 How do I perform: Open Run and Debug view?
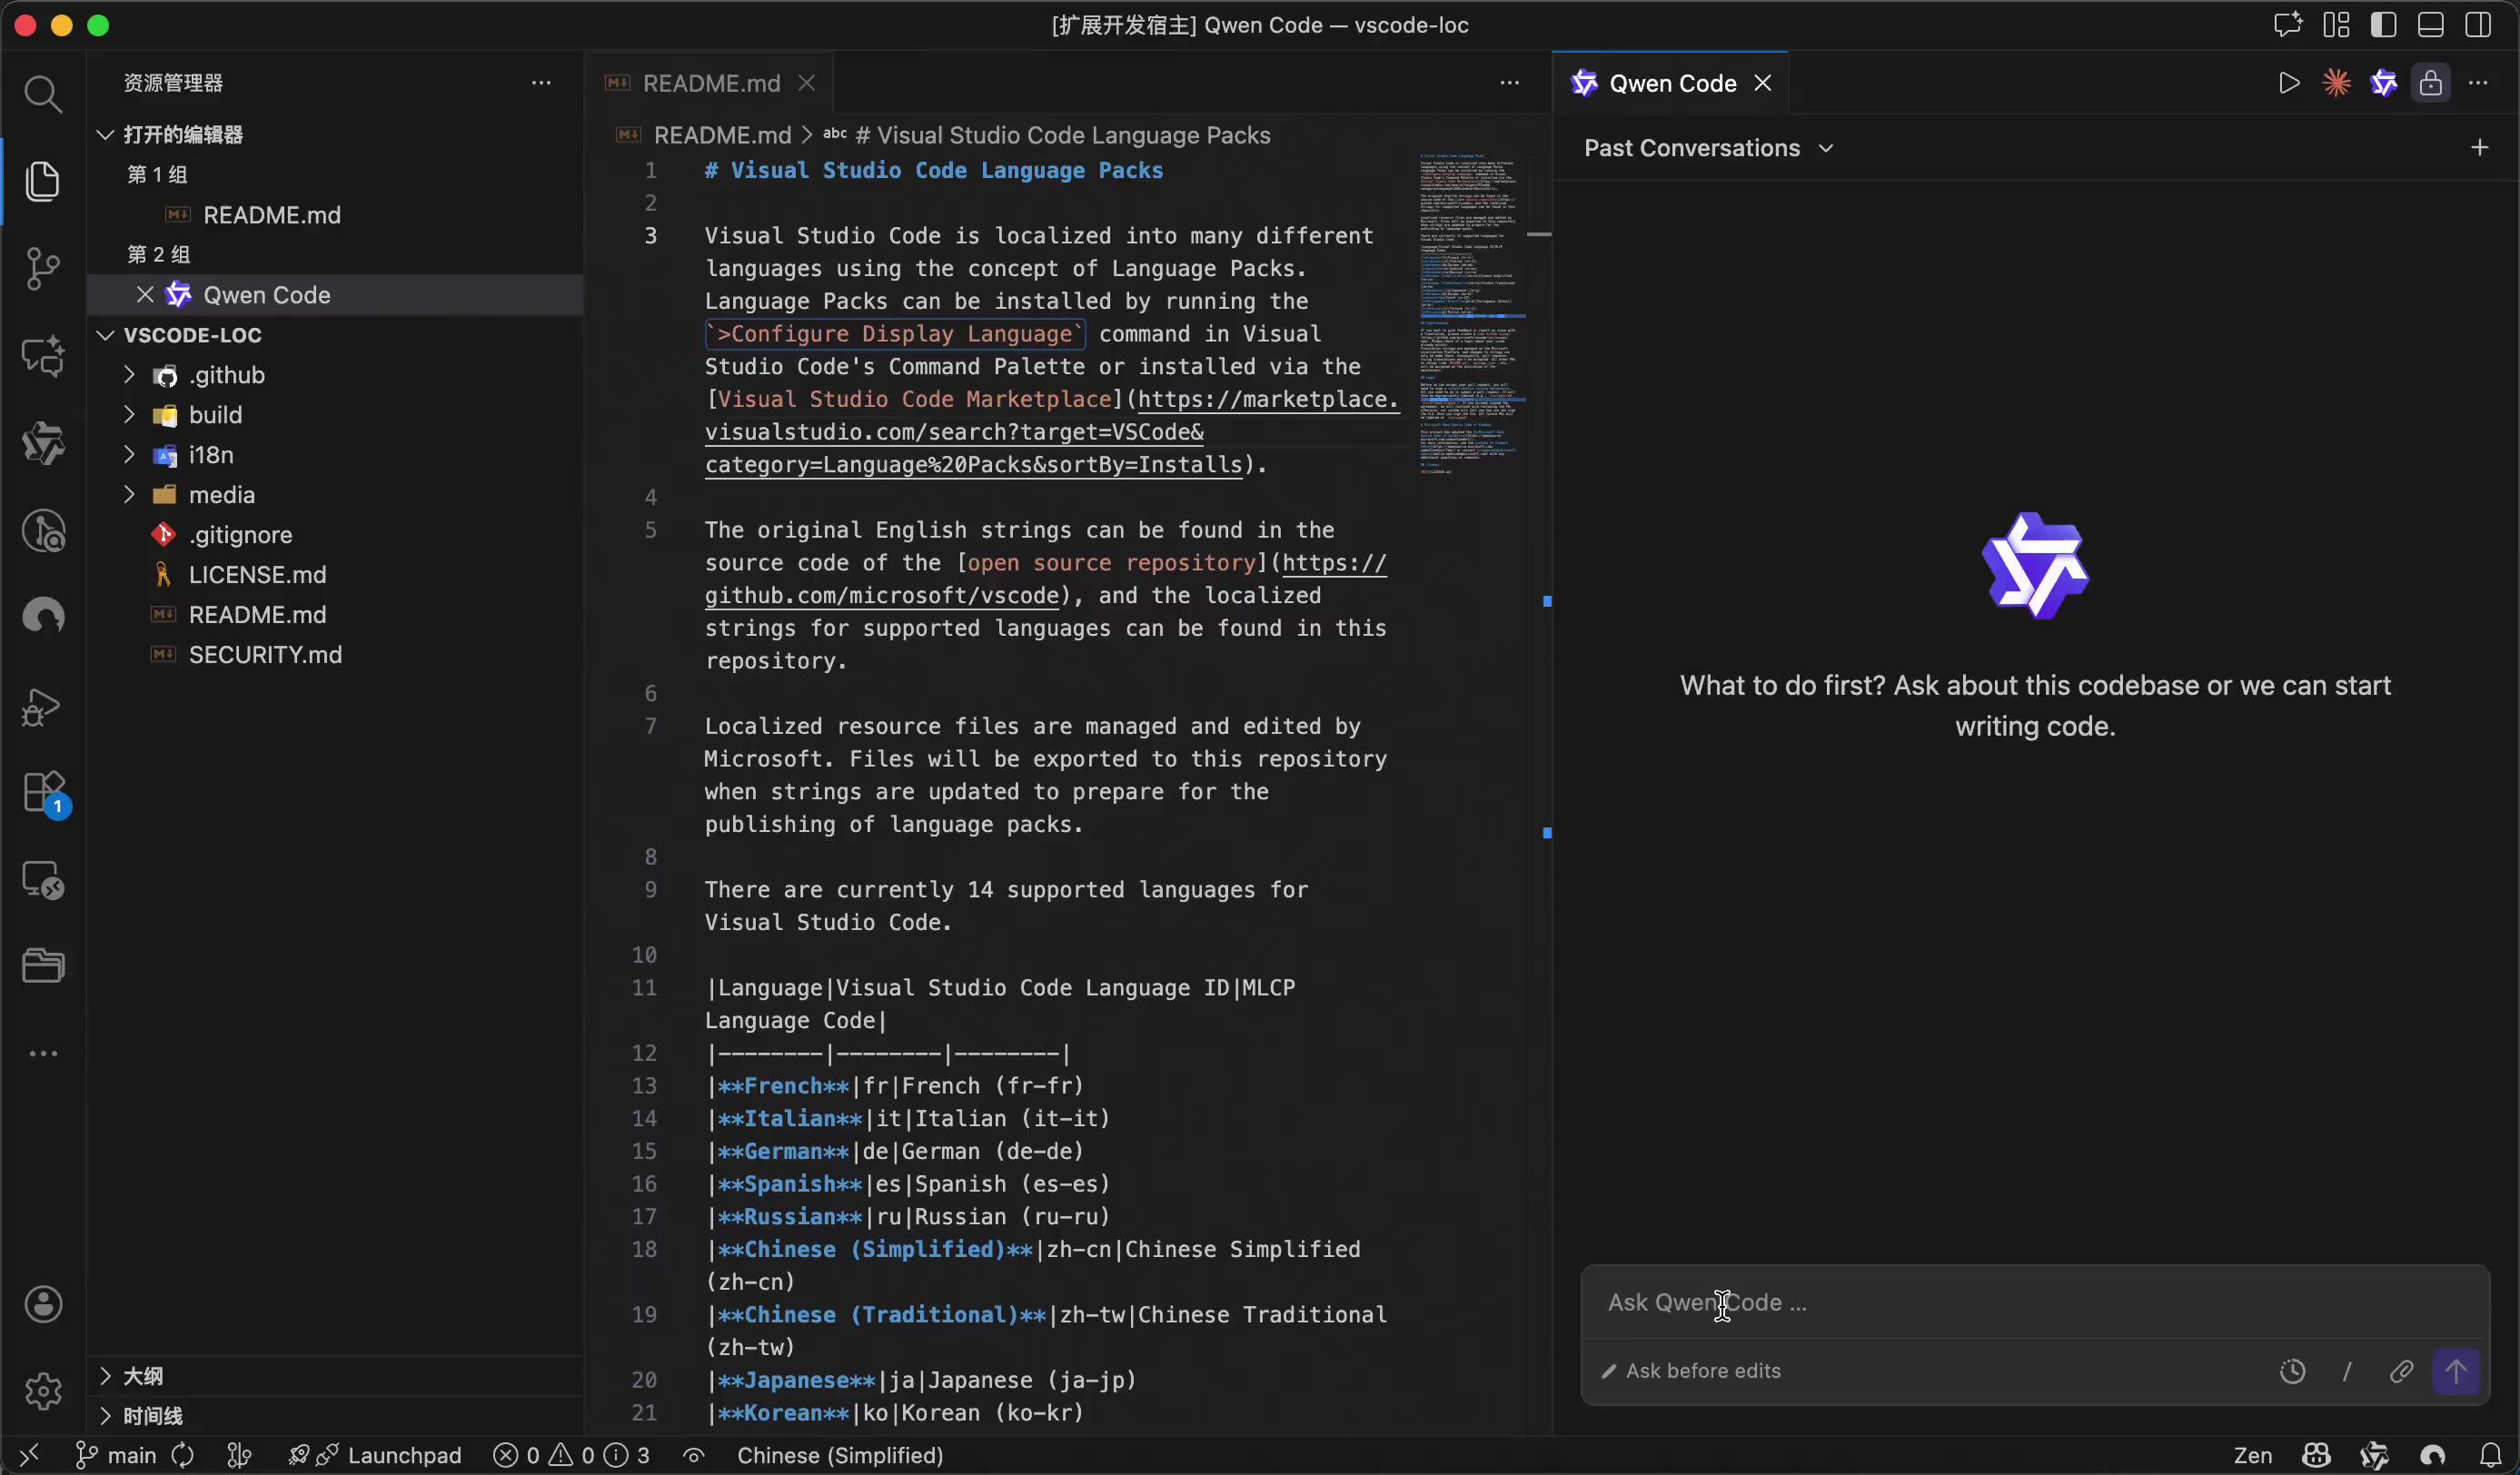(42, 707)
